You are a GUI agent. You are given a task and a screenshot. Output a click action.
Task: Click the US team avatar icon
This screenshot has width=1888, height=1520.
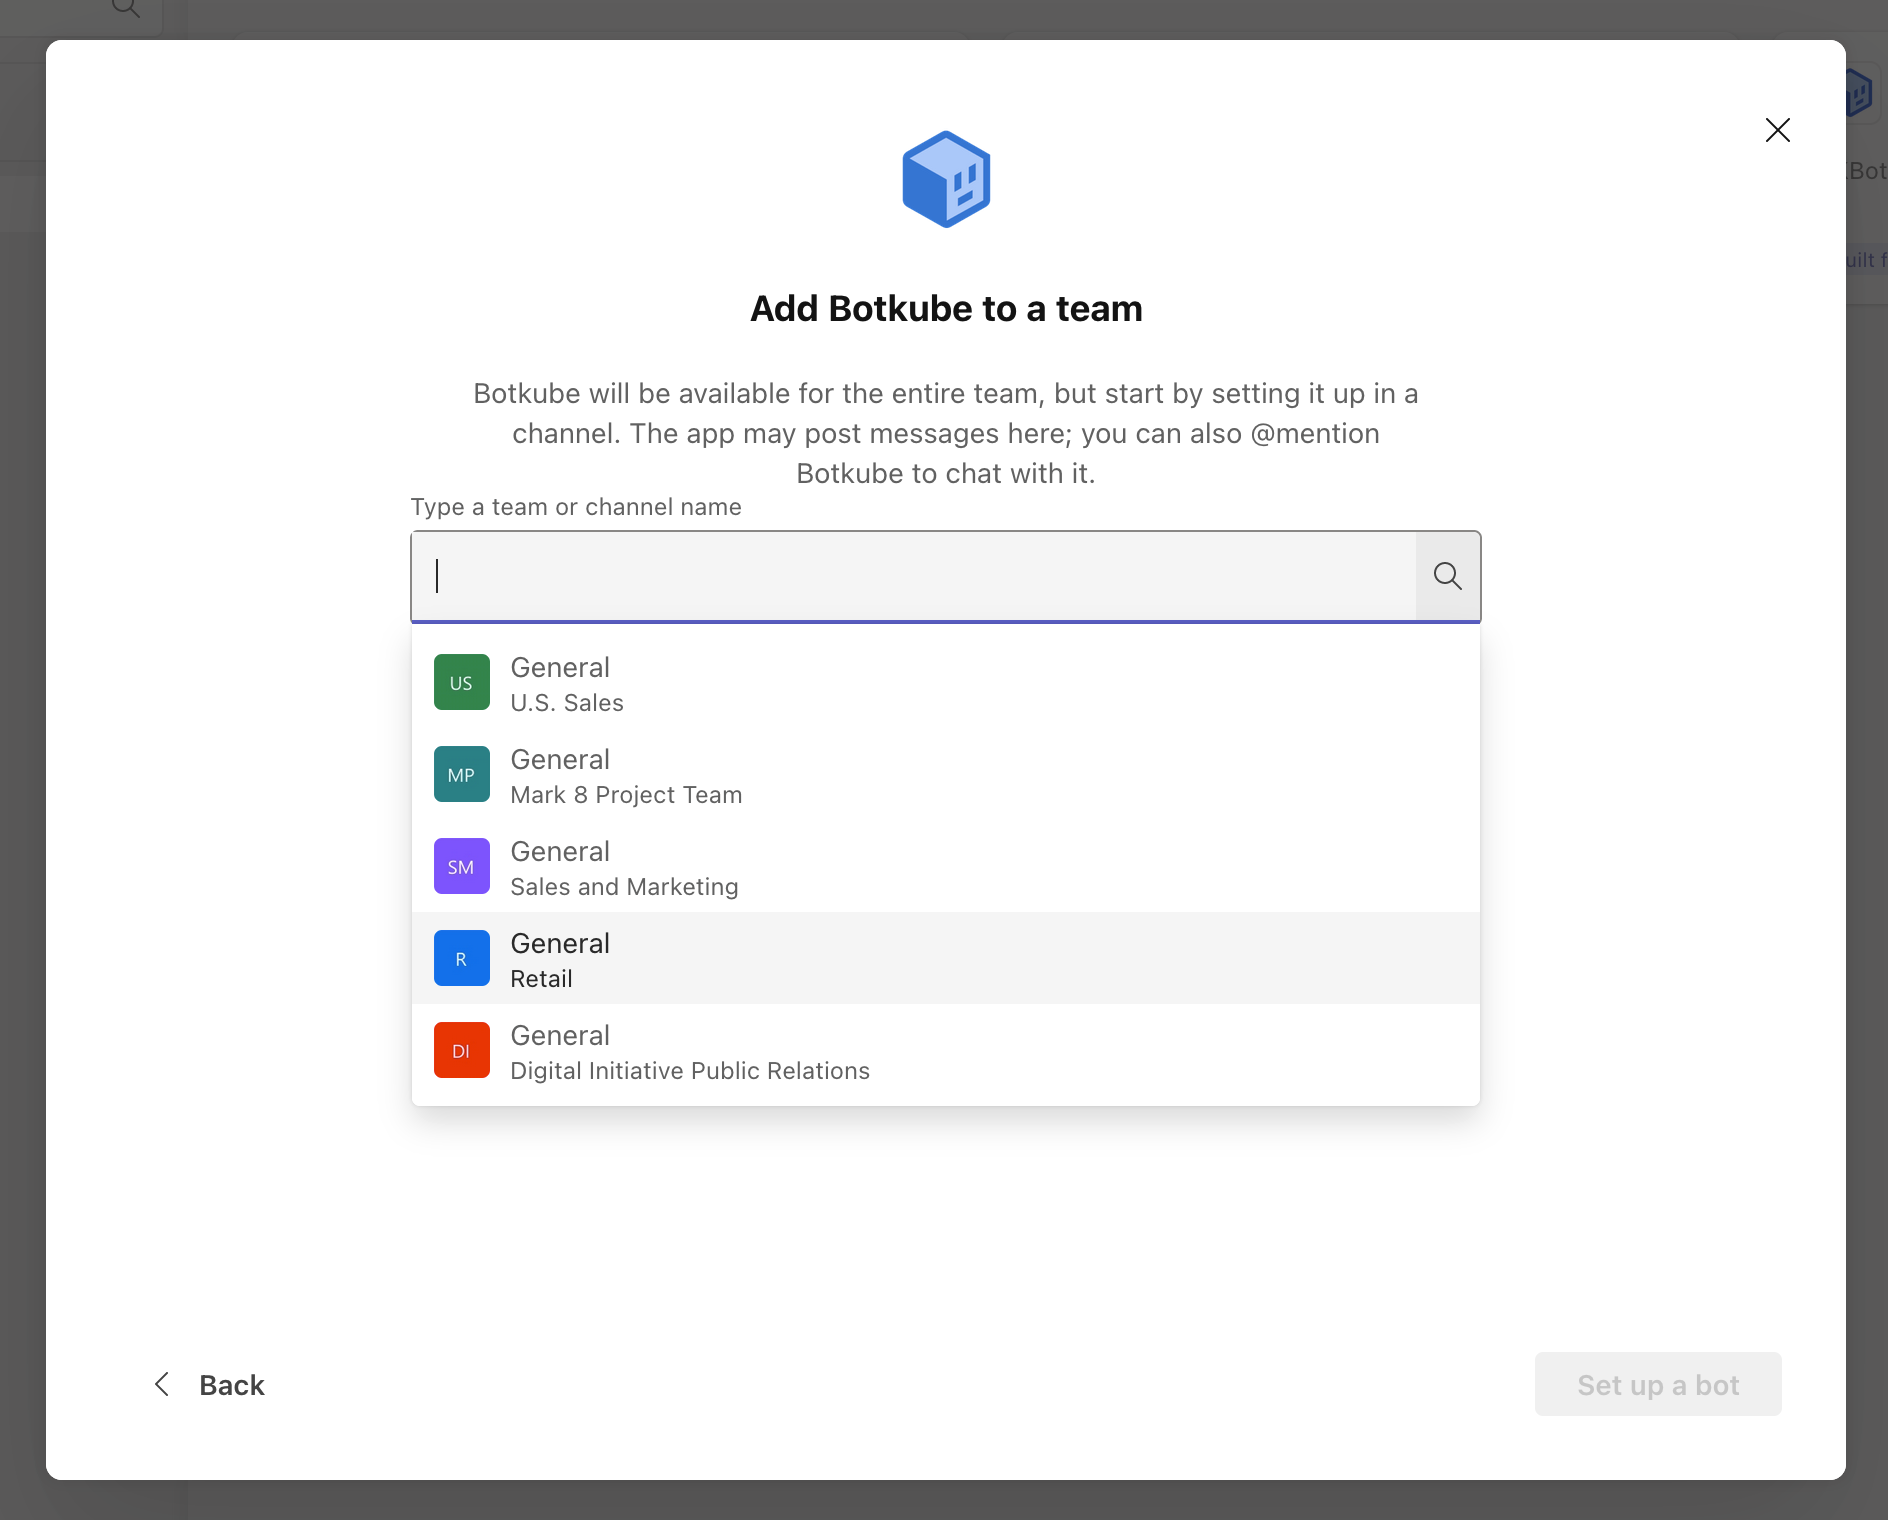[x=461, y=683]
